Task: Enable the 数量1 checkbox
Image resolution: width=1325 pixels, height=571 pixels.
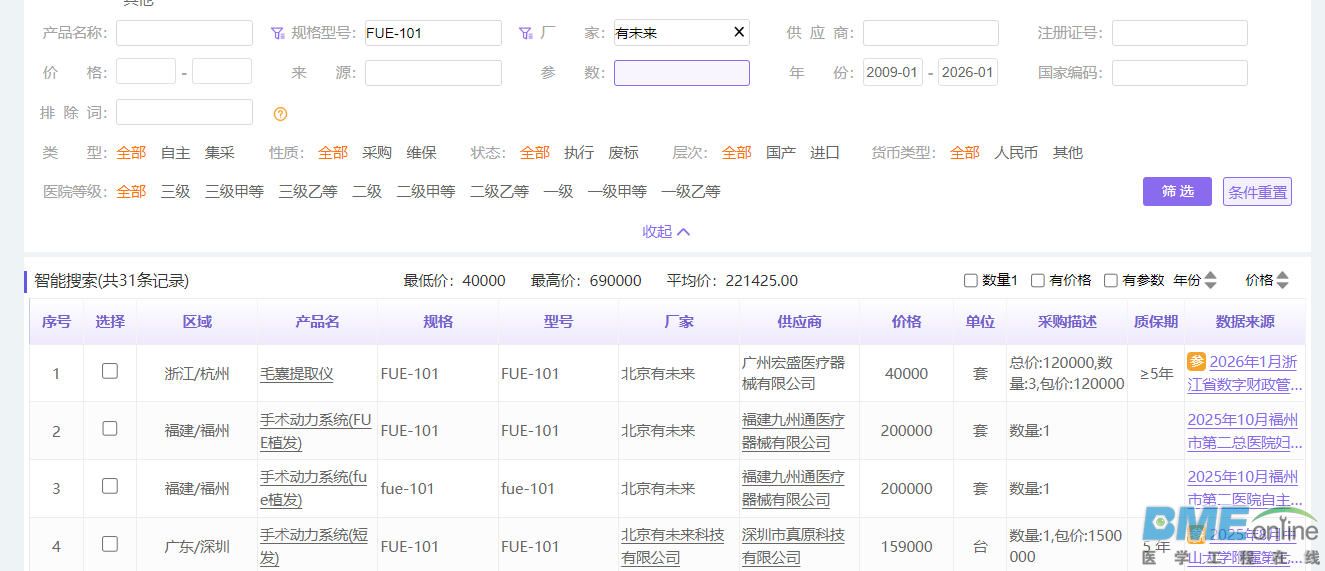Action: [970, 281]
